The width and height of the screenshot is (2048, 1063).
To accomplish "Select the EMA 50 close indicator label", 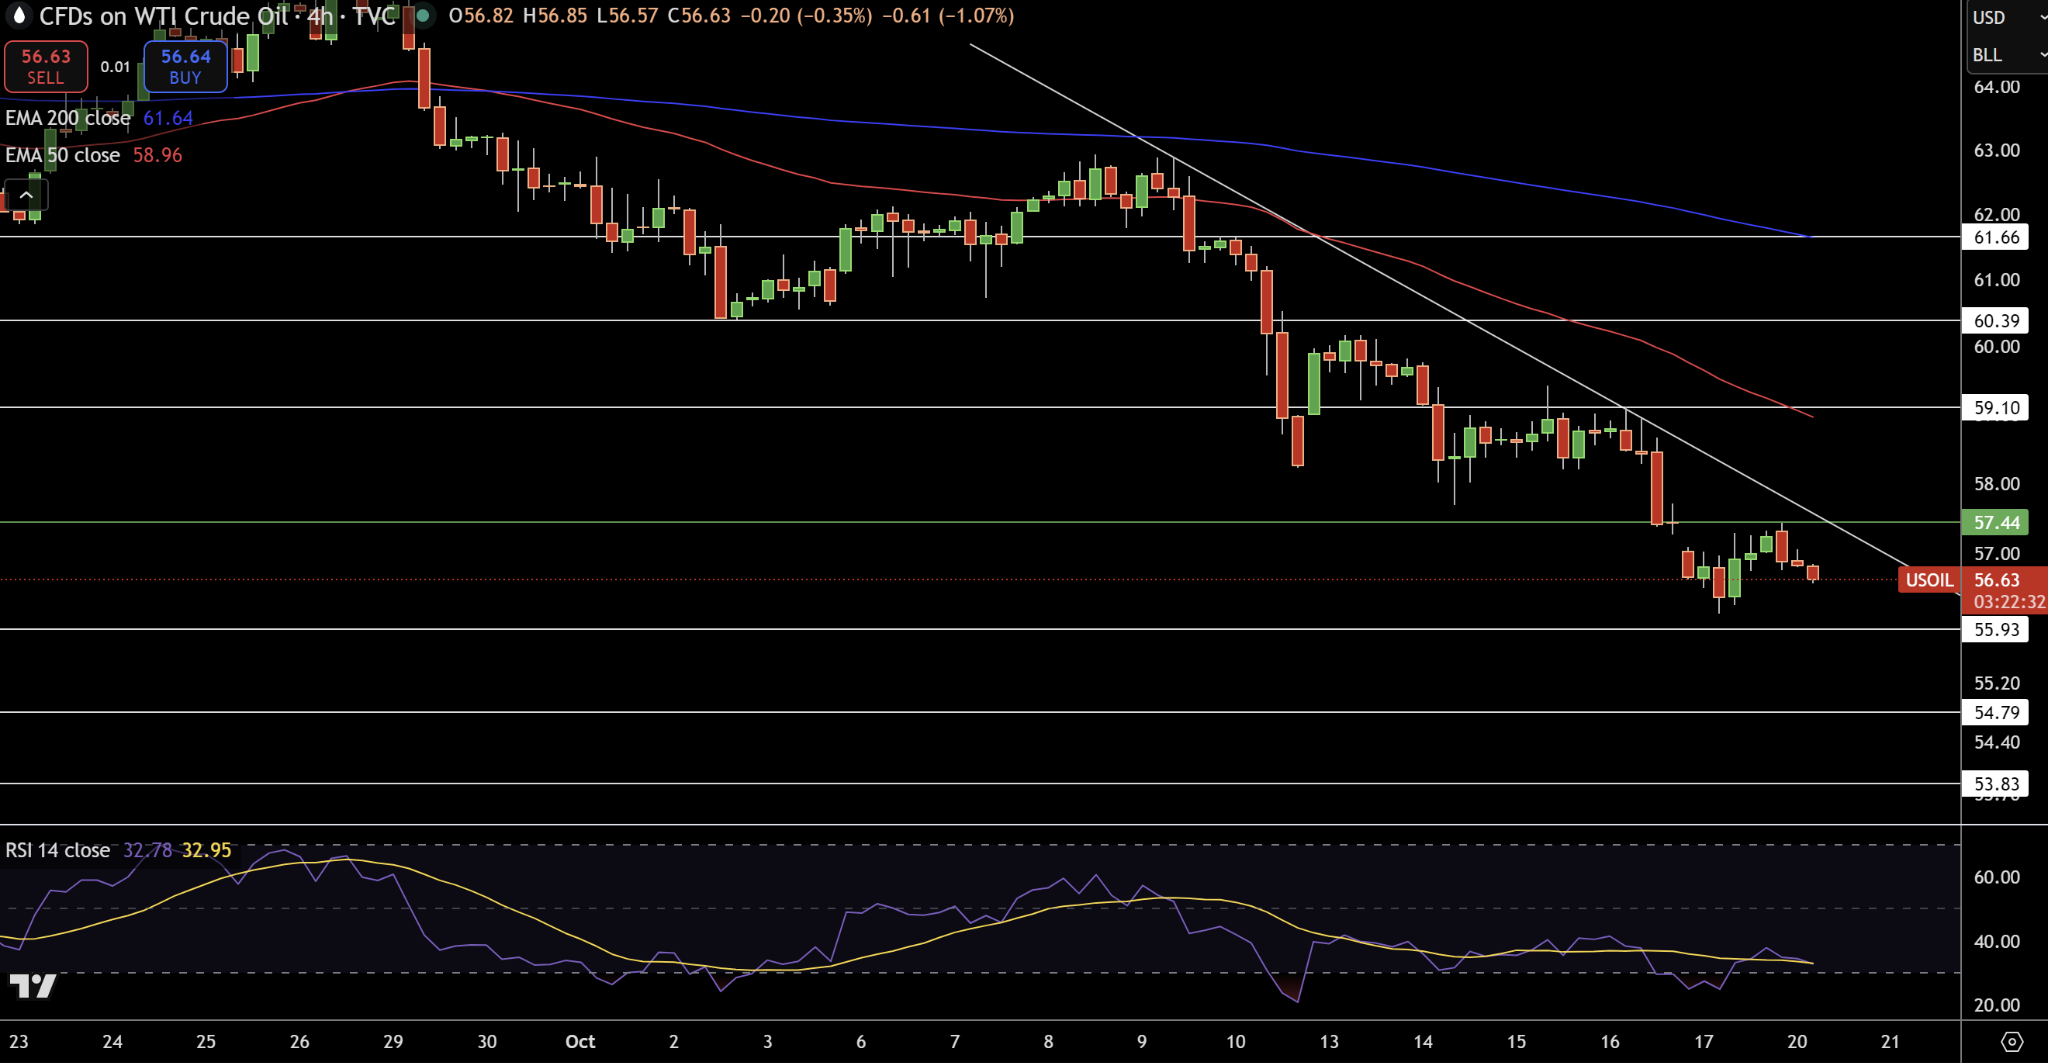I will click(x=63, y=155).
